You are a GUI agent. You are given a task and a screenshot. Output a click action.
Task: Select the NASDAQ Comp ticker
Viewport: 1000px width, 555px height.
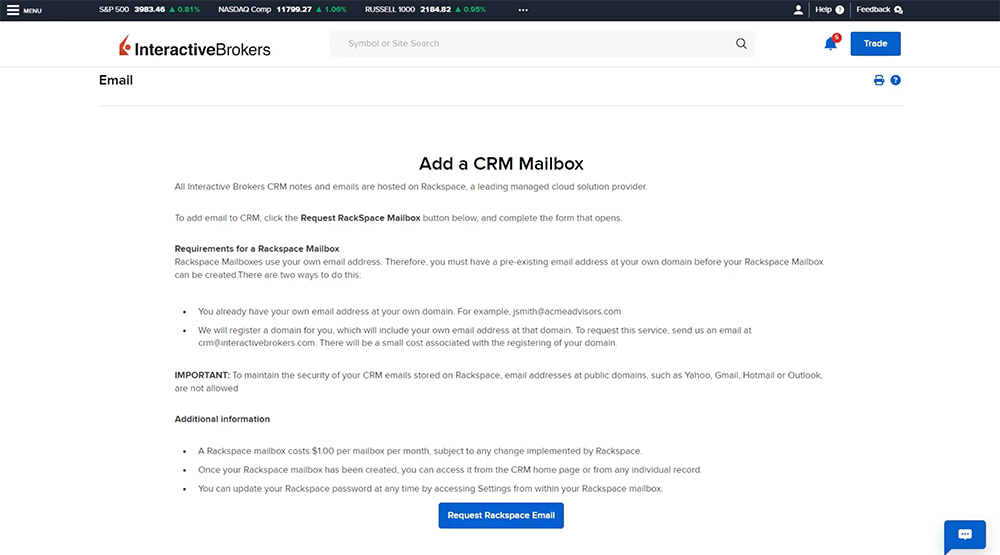282,10
